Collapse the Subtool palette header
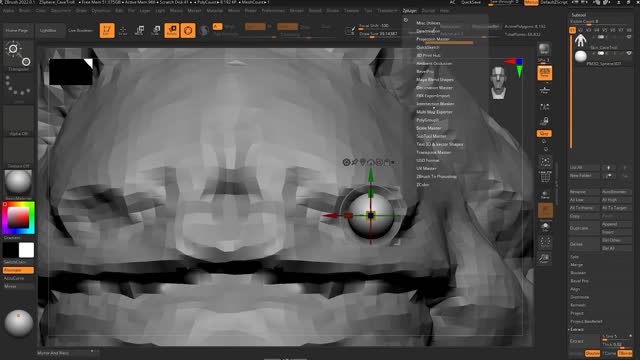This screenshot has width=640, height=360. (x=578, y=15)
